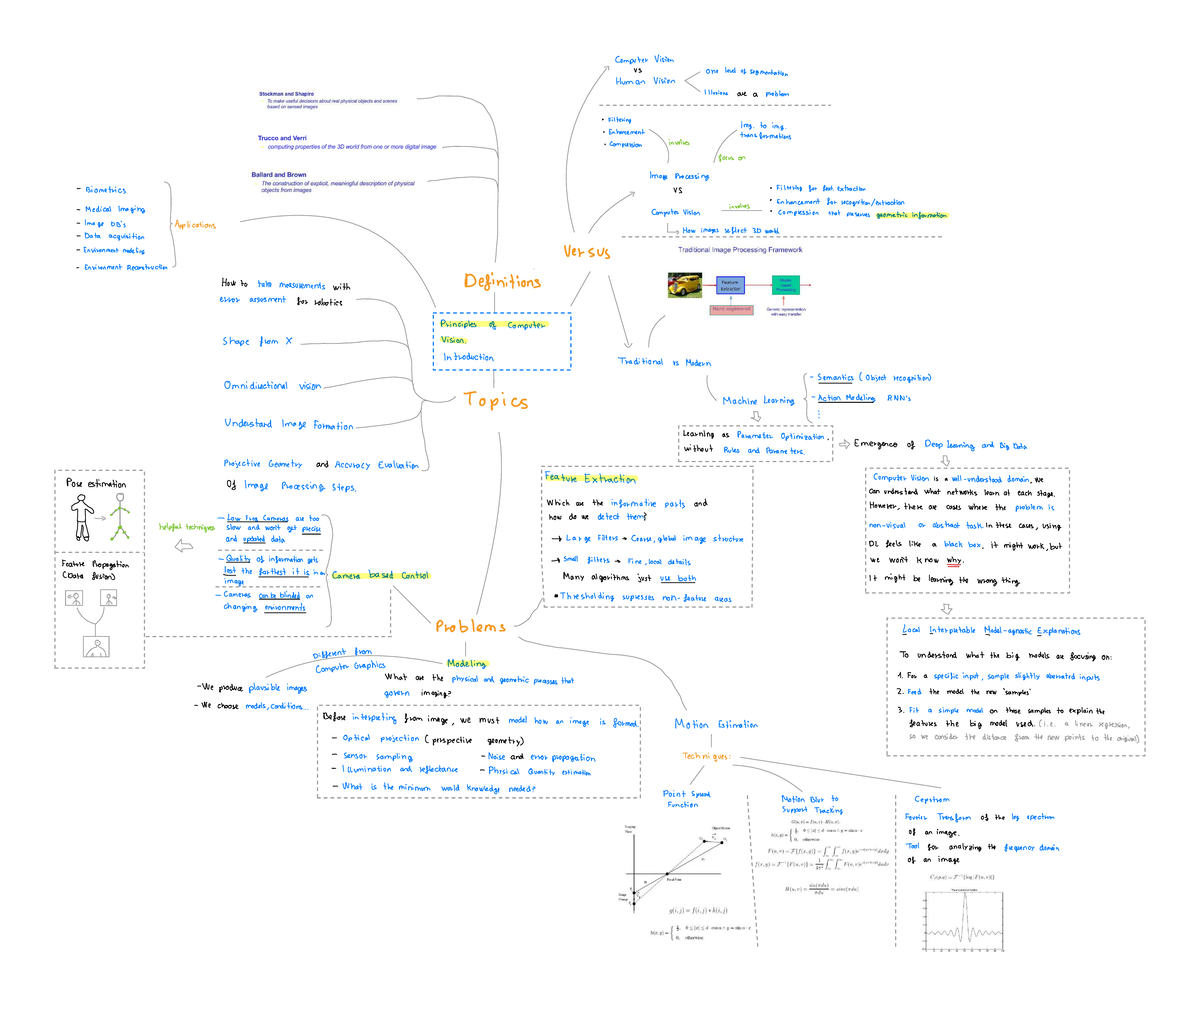Click "How to take measurements" topic text
1200x1011 pixels.
pyautogui.click(x=285, y=285)
